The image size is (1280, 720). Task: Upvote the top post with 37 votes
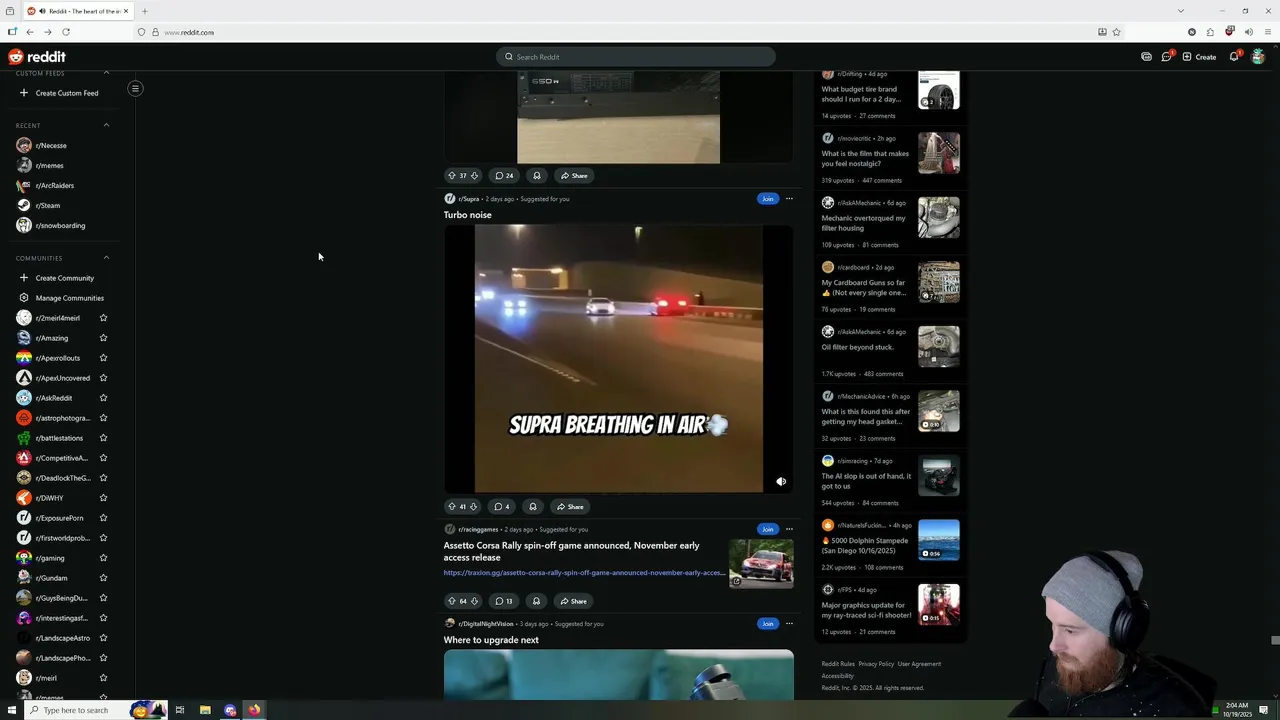[x=451, y=176]
